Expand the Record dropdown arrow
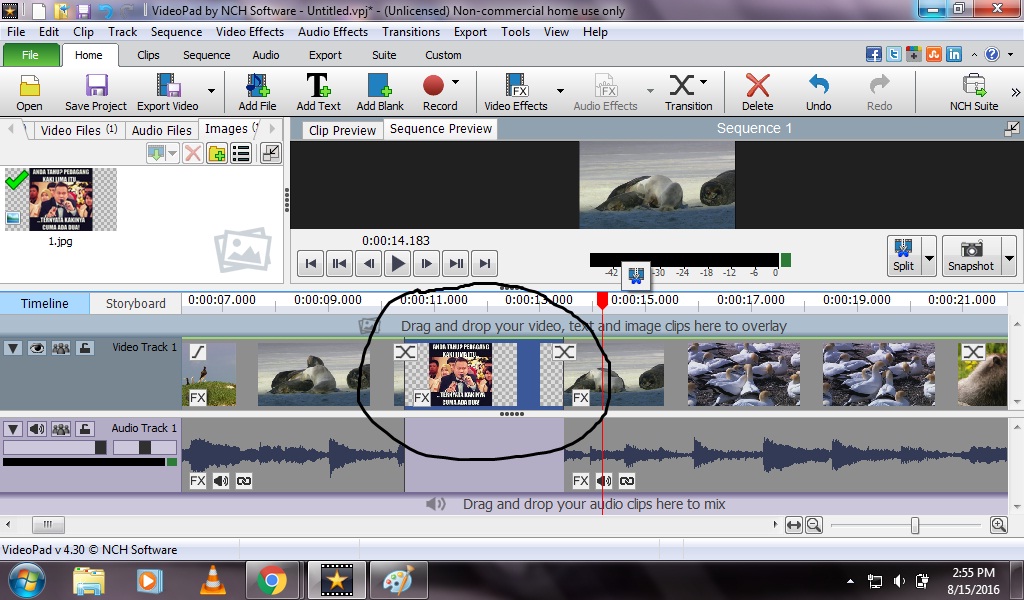The image size is (1024, 600). click(x=455, y=82)
